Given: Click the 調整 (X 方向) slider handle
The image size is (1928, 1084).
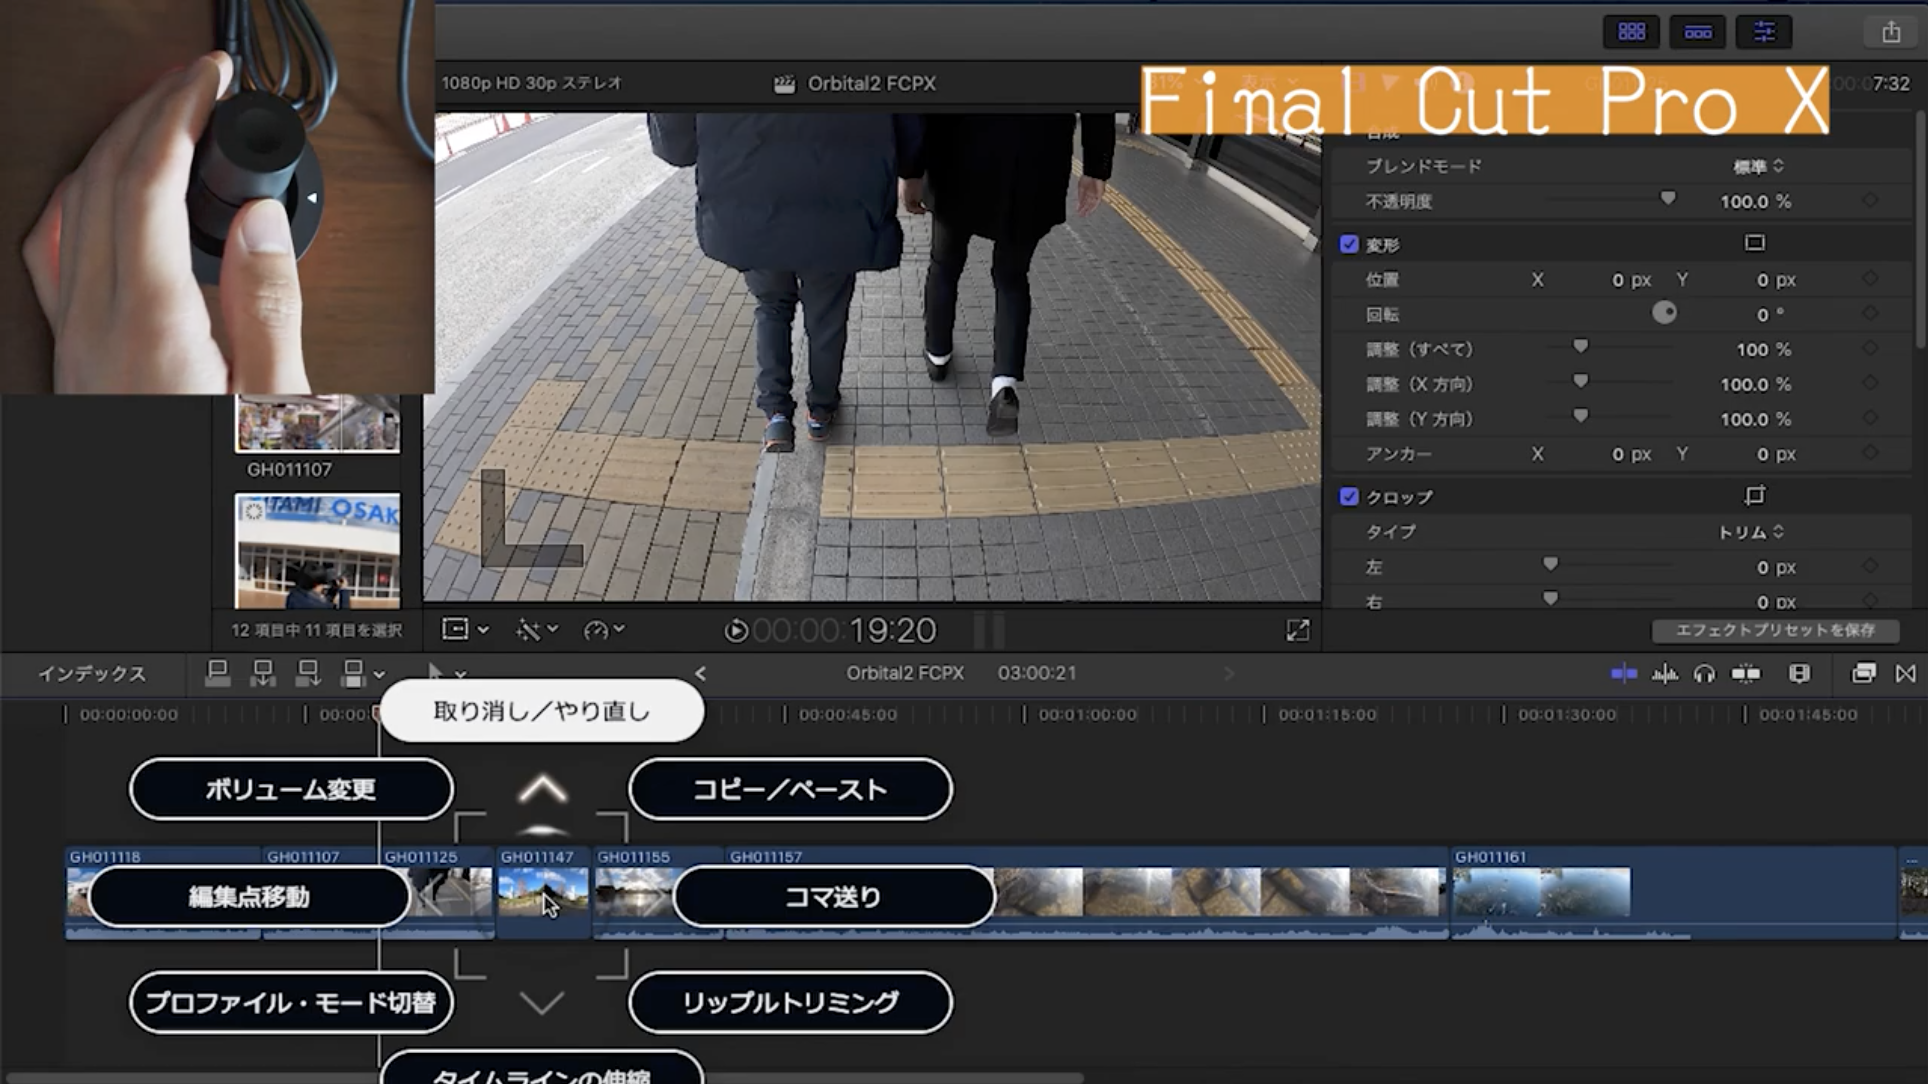Looking at the screenshot, I should pos(1580,381).
